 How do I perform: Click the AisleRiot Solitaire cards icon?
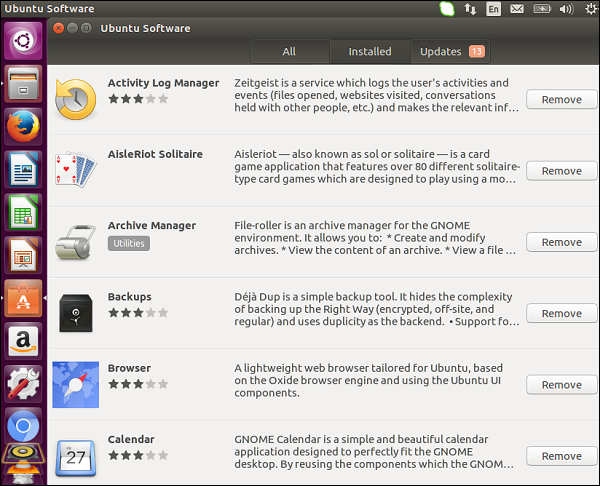click(75, 170)
